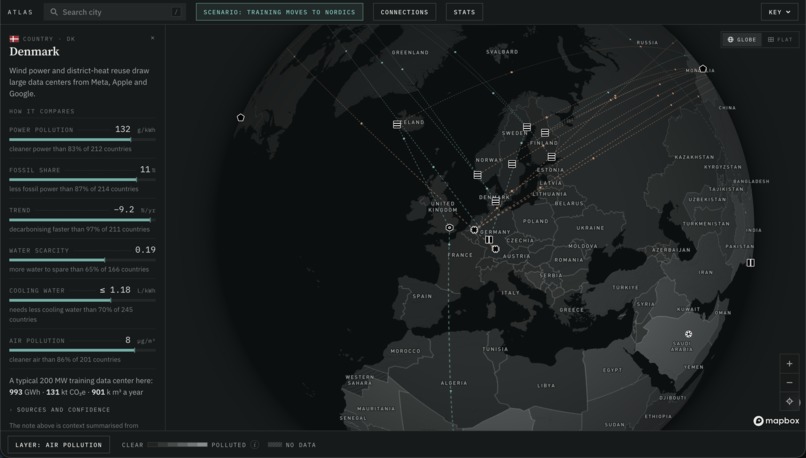Click the chip marker above the Austria label
806x458 pixels.
coord(496,249)
